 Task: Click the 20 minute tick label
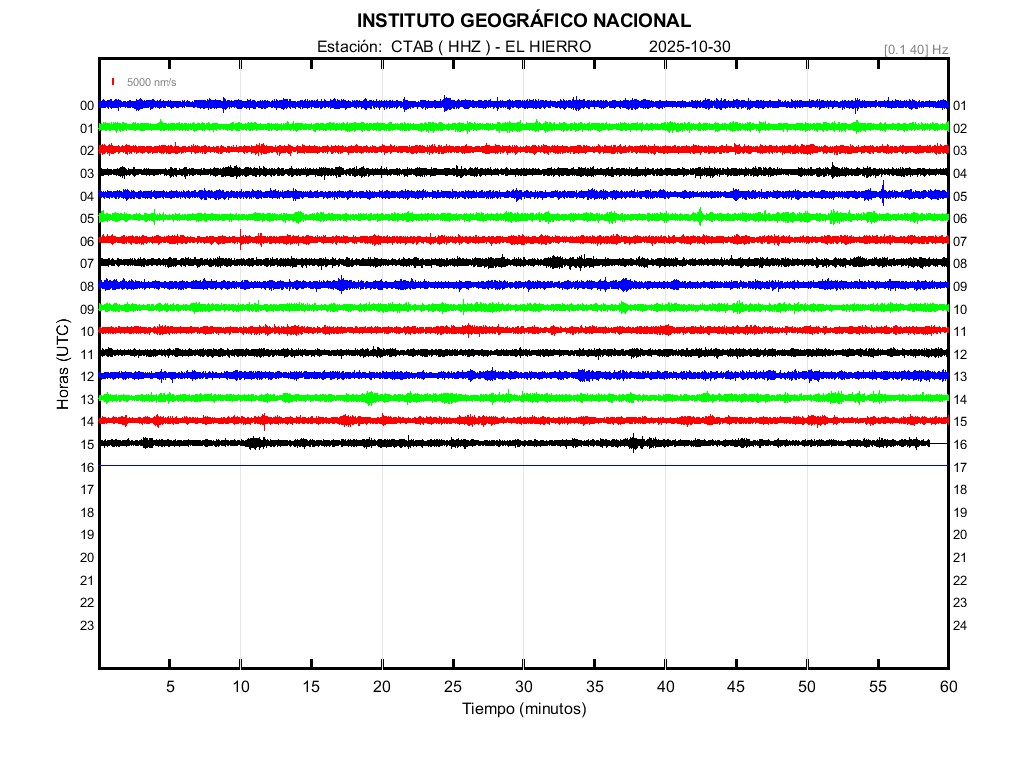pos(382,686)
